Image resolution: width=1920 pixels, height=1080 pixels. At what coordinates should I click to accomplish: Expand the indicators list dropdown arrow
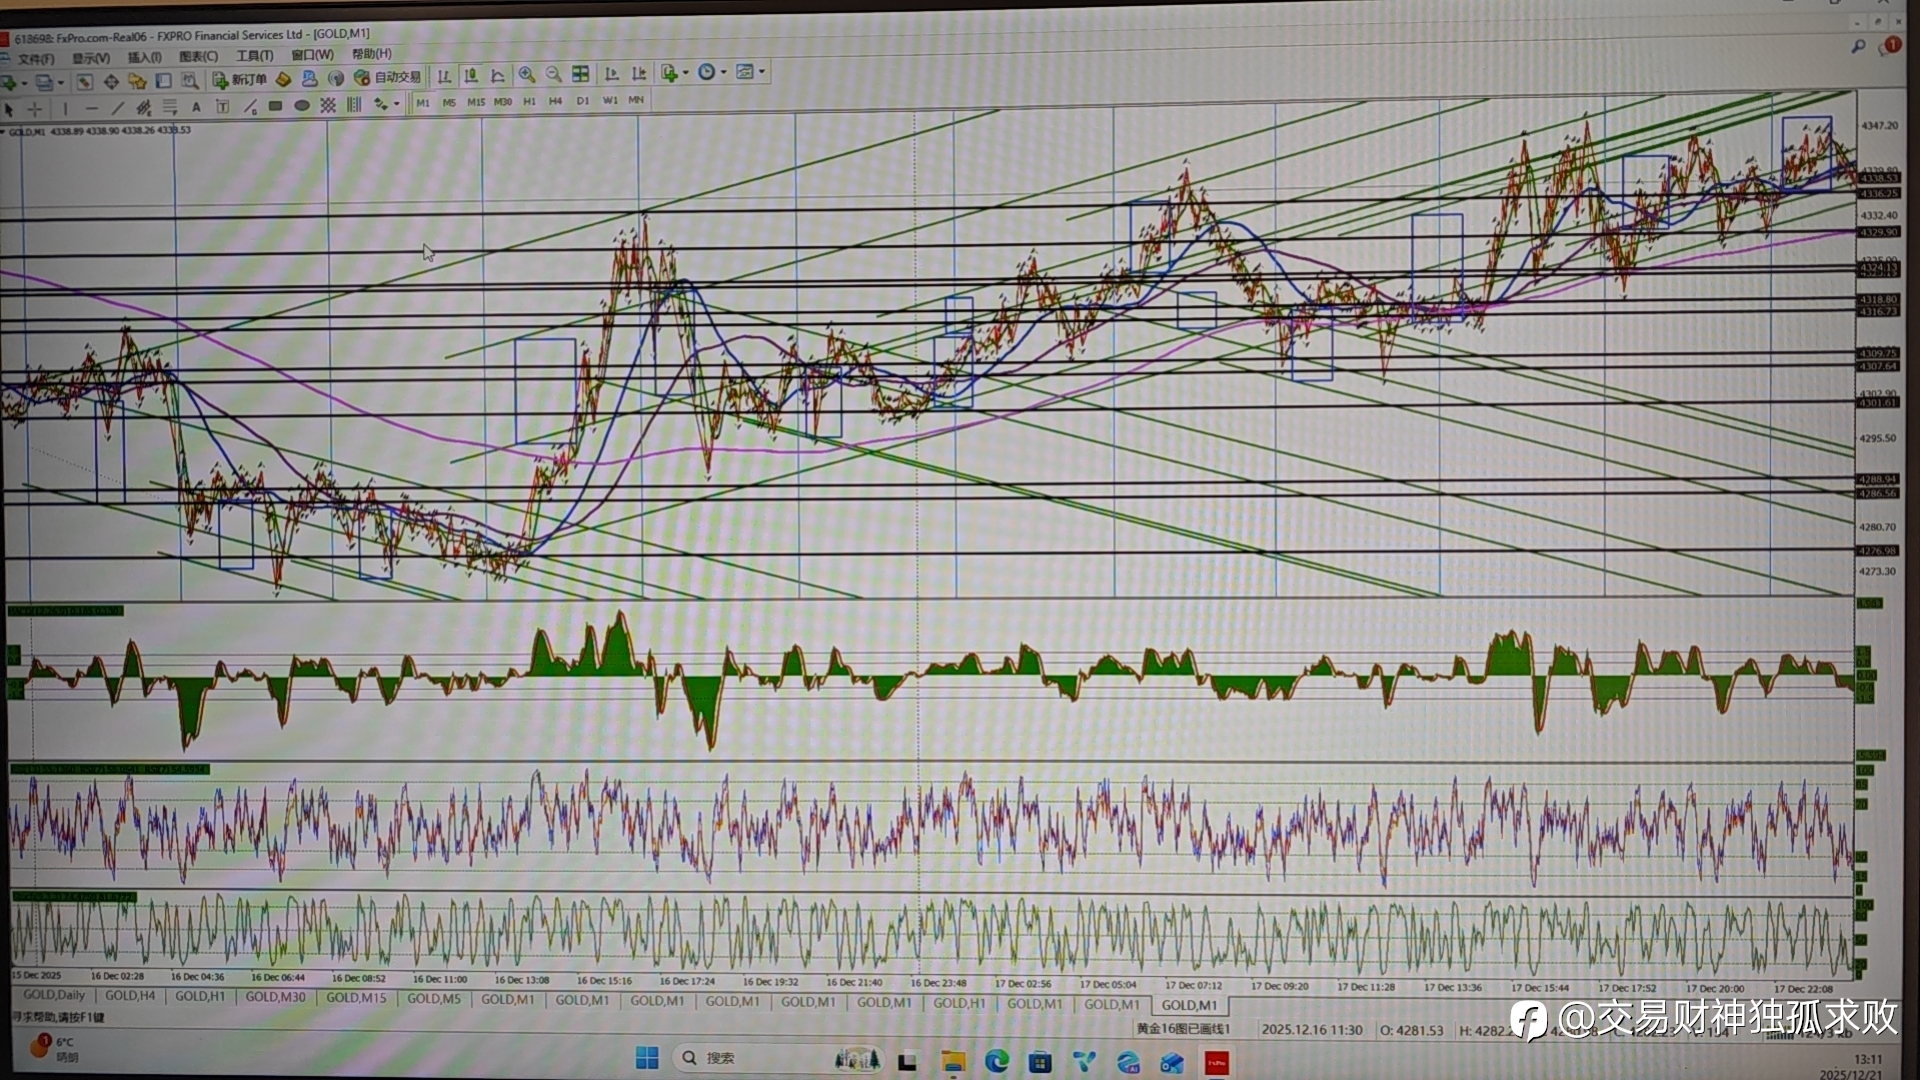(686, 73)
